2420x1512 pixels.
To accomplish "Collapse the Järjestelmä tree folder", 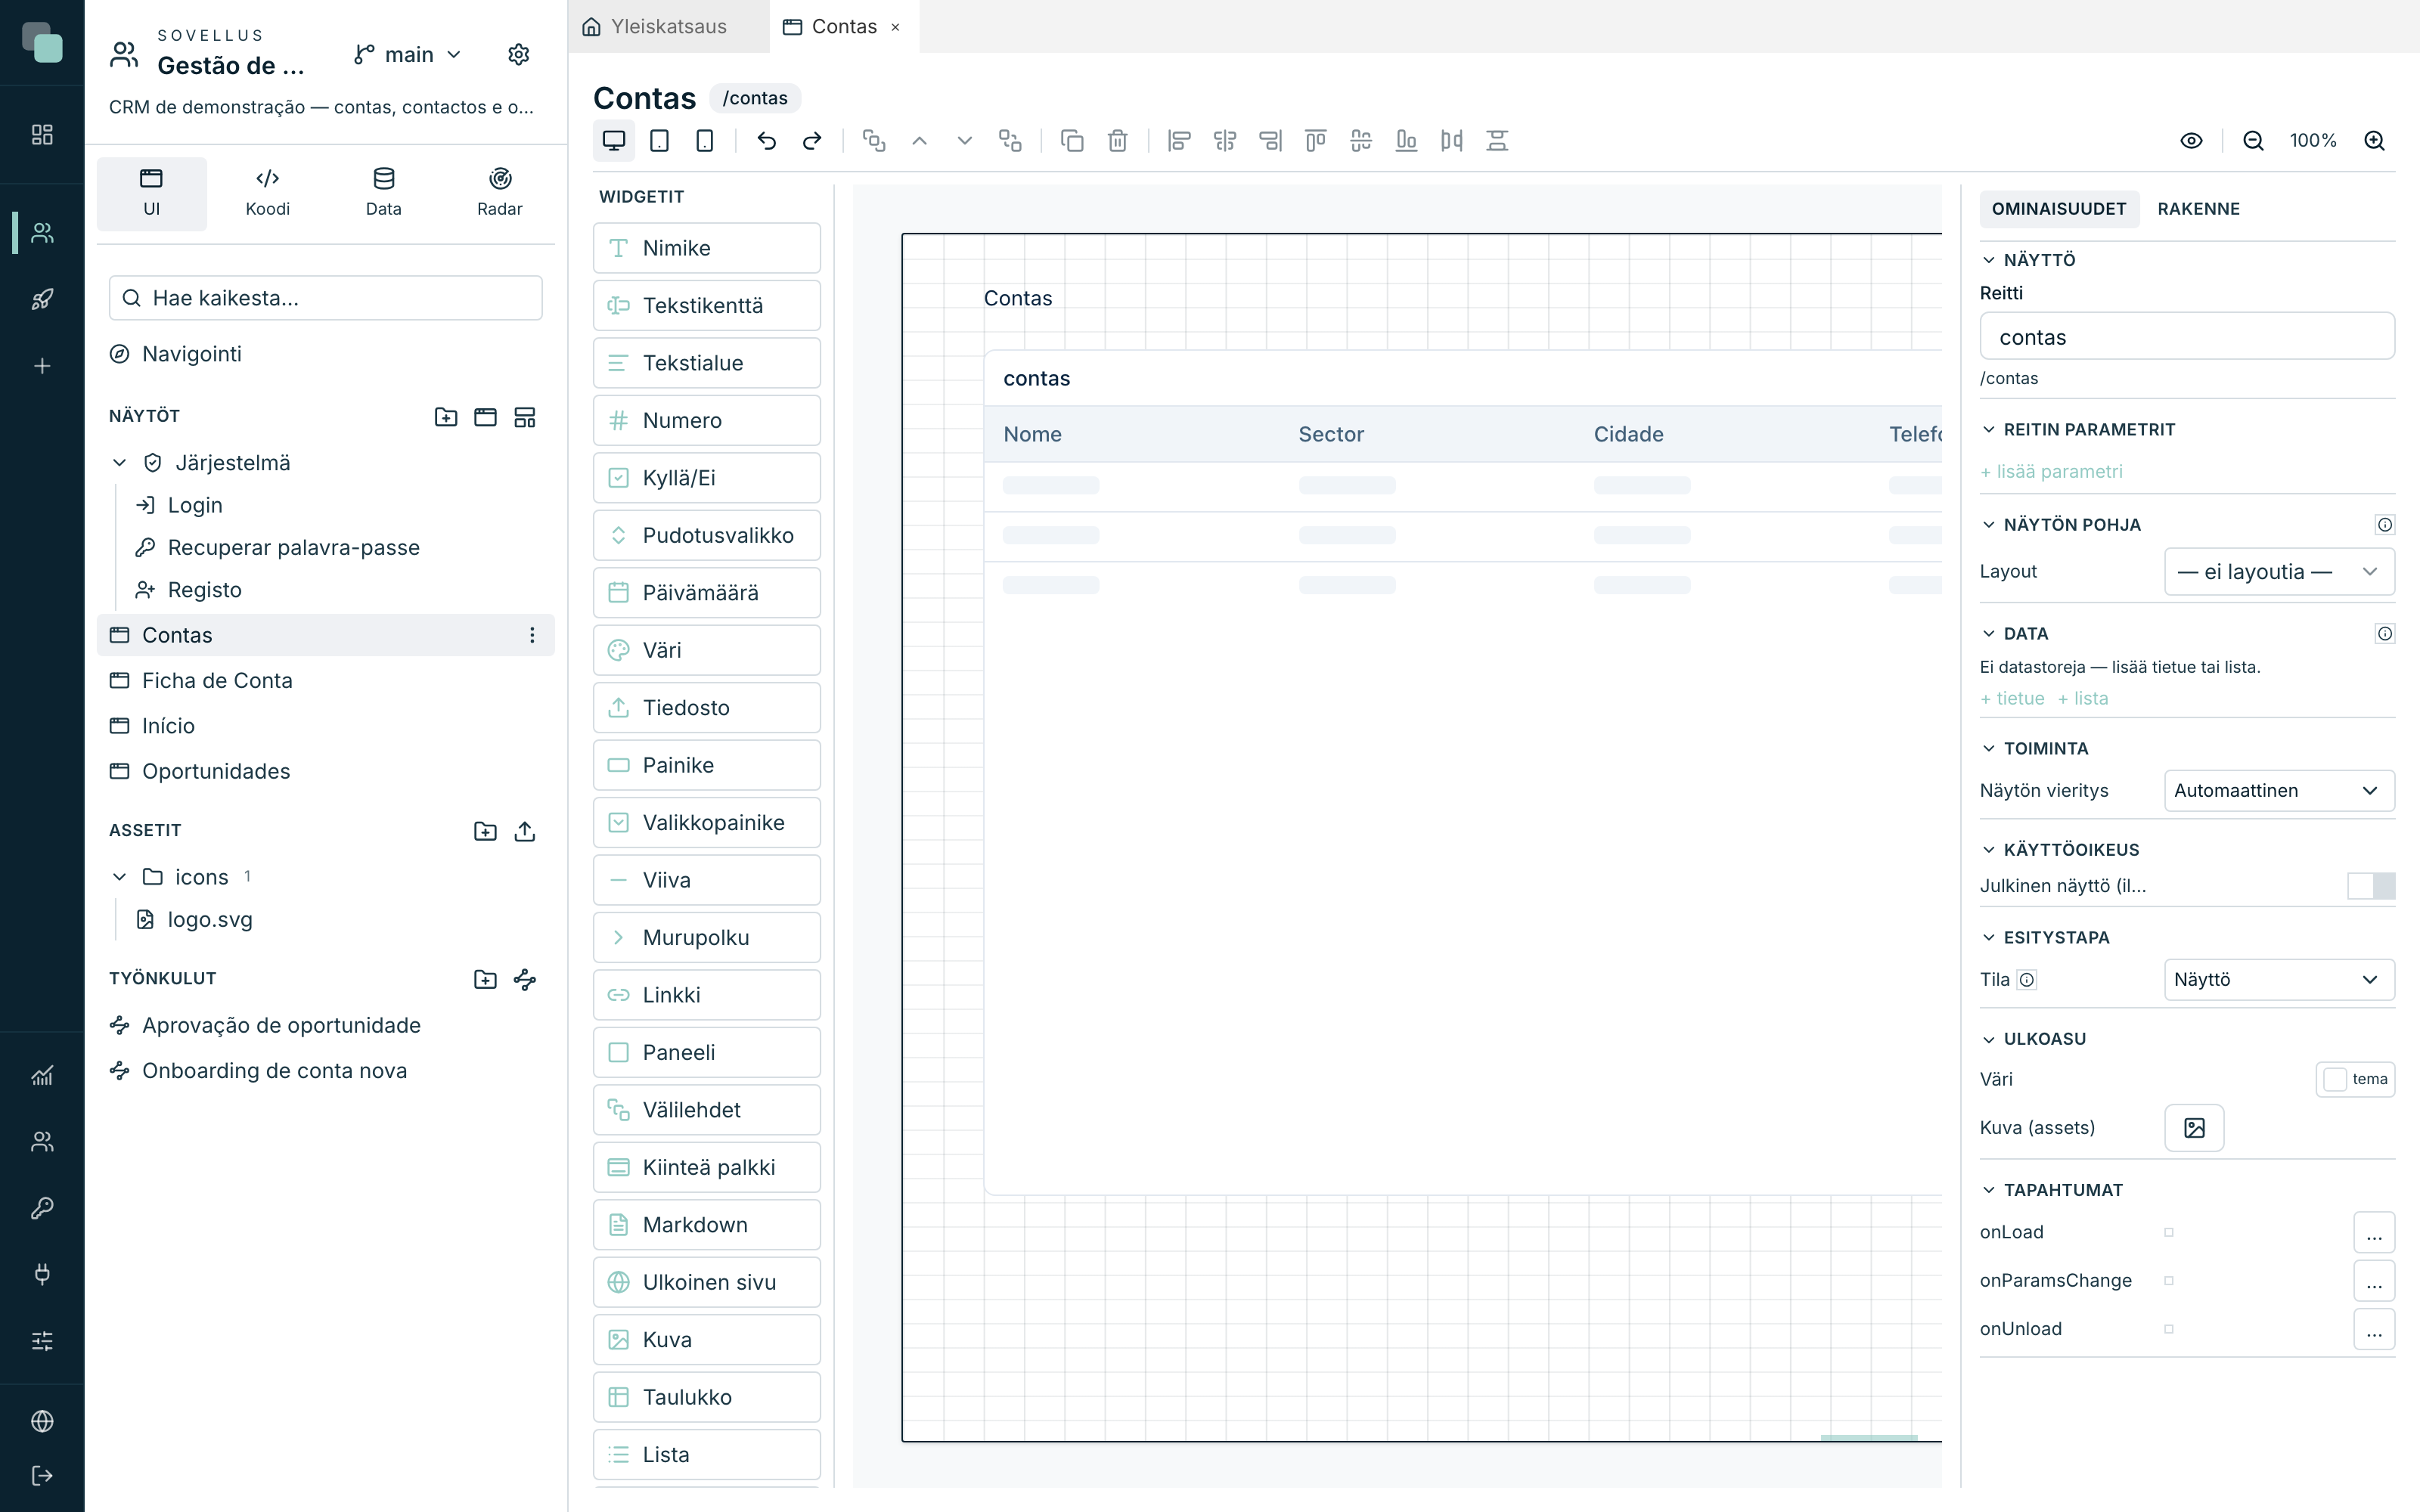I will coord(119,463).
